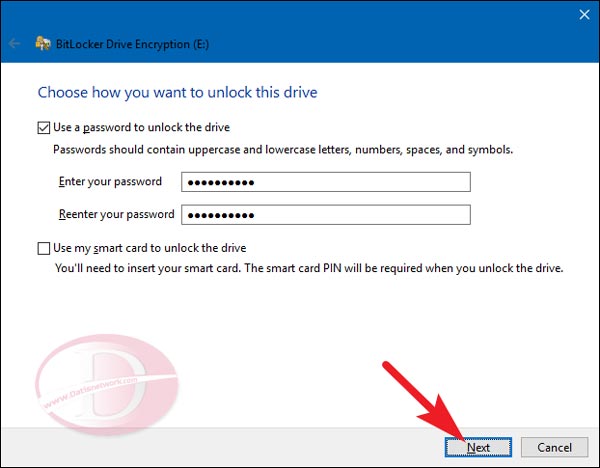Image resolution: width=600 pixels, height=468 pixels.
Task: Click the 'Enter your password' label
Action: coord(110,182)
